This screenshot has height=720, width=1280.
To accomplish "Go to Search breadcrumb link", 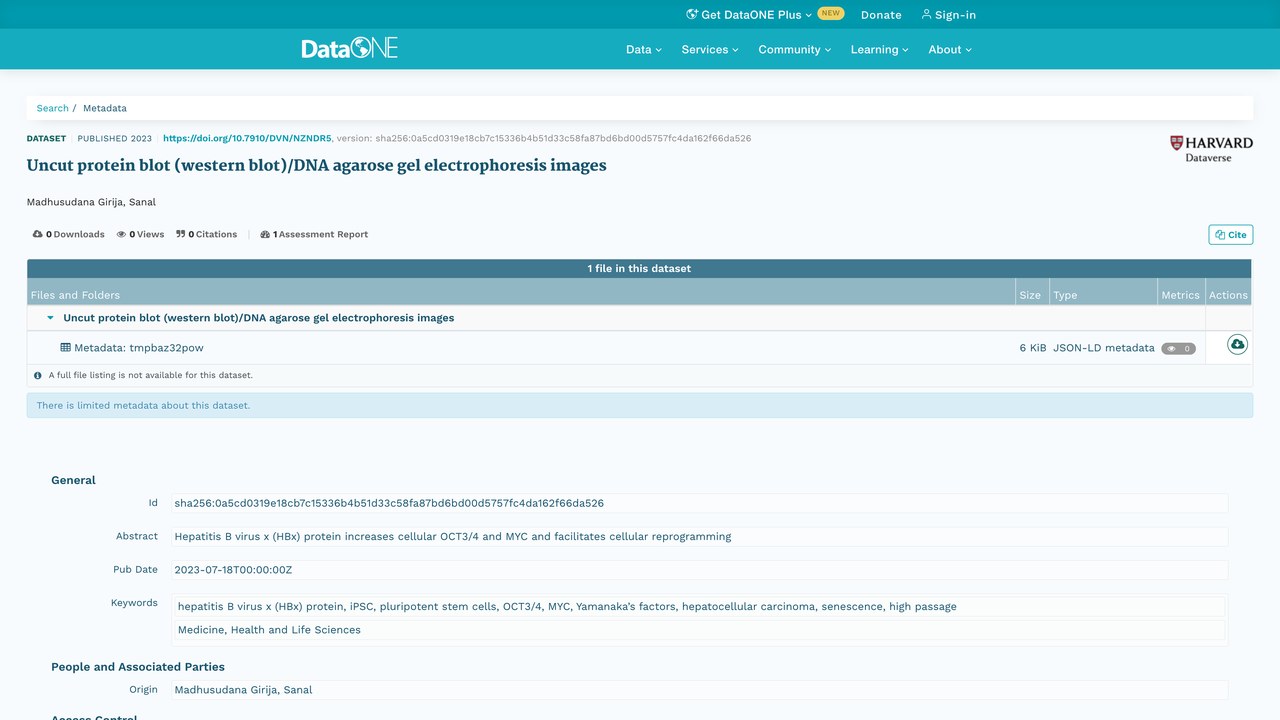I will pyautogui.click(x=53, y=108).
